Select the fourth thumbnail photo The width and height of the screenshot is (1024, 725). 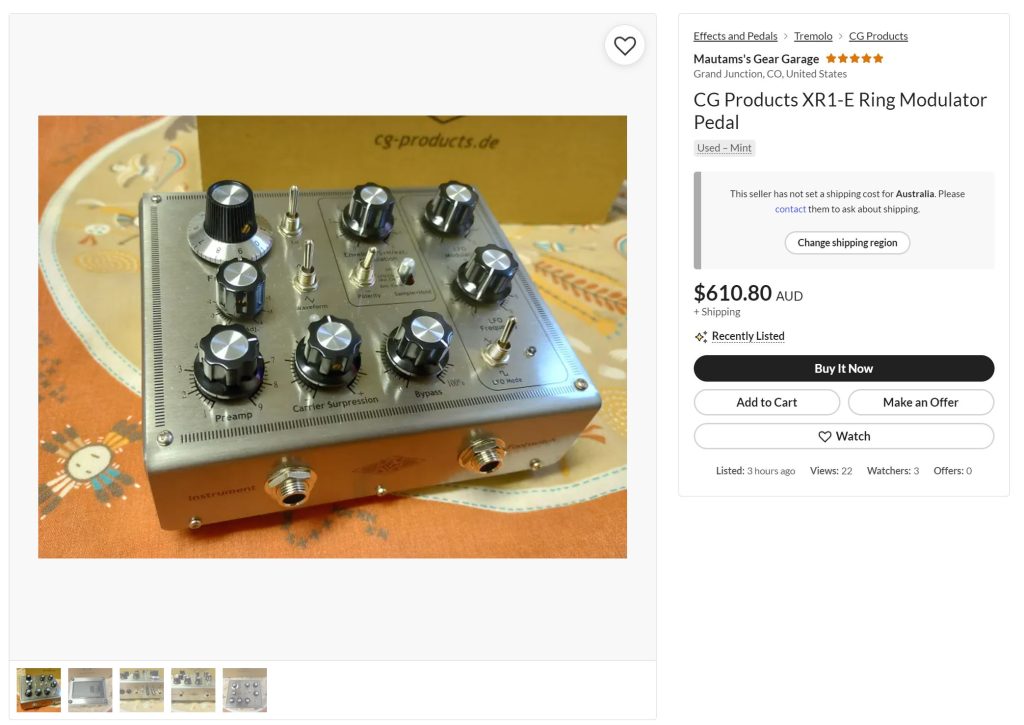193,690
